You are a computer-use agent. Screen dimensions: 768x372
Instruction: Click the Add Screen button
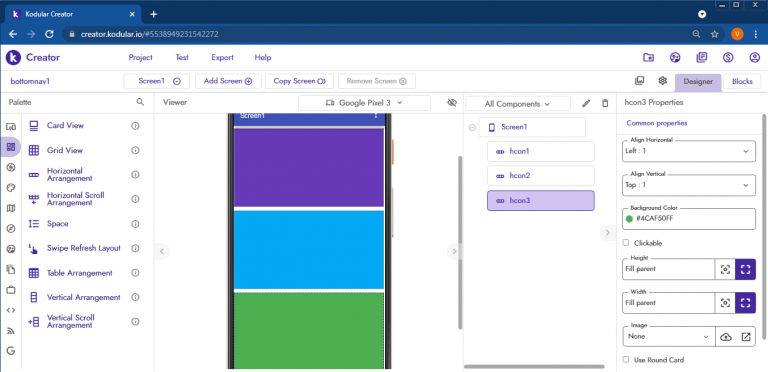[228, 81]
